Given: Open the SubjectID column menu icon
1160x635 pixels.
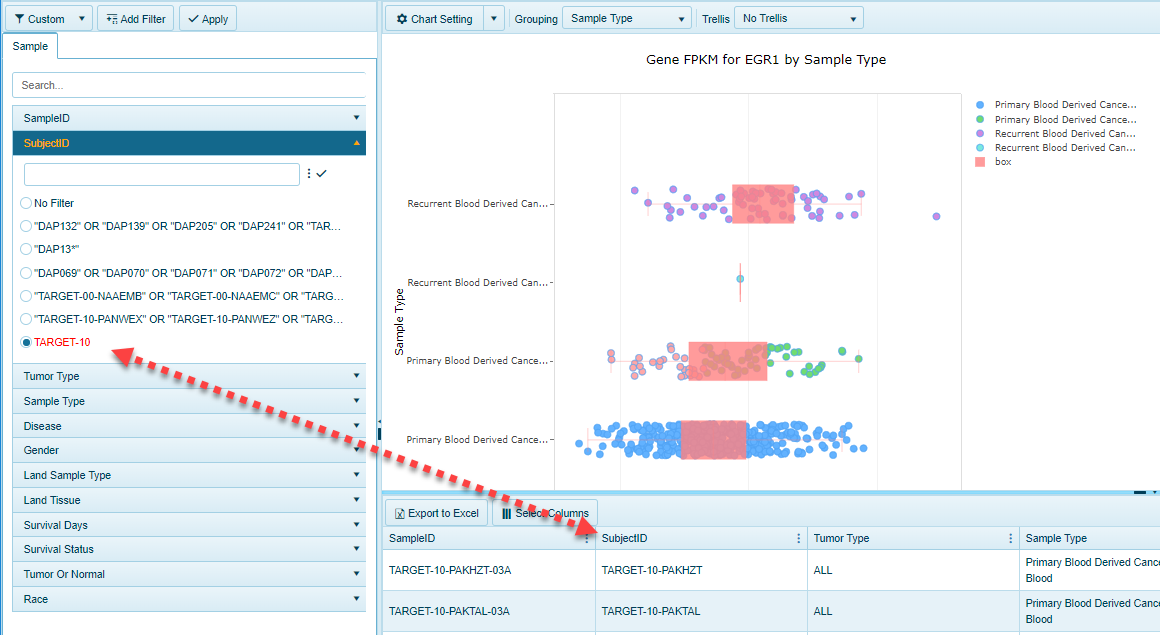Looking at the screenshot, I should [798, 538].
